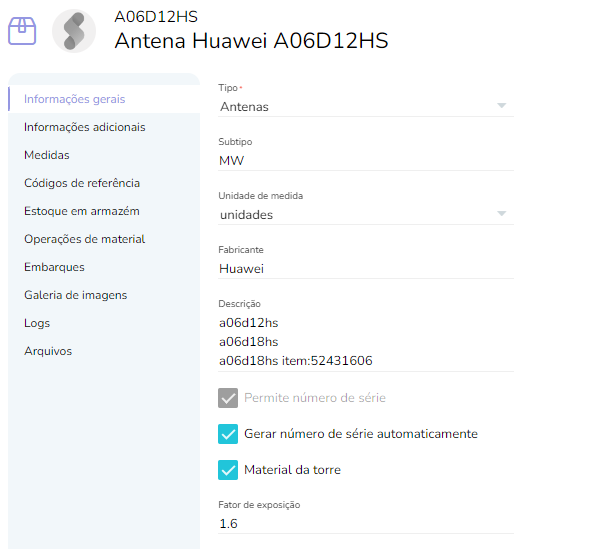
Task: Open the Tipo dropdown showing Antenas
Action: pos(366,106)
